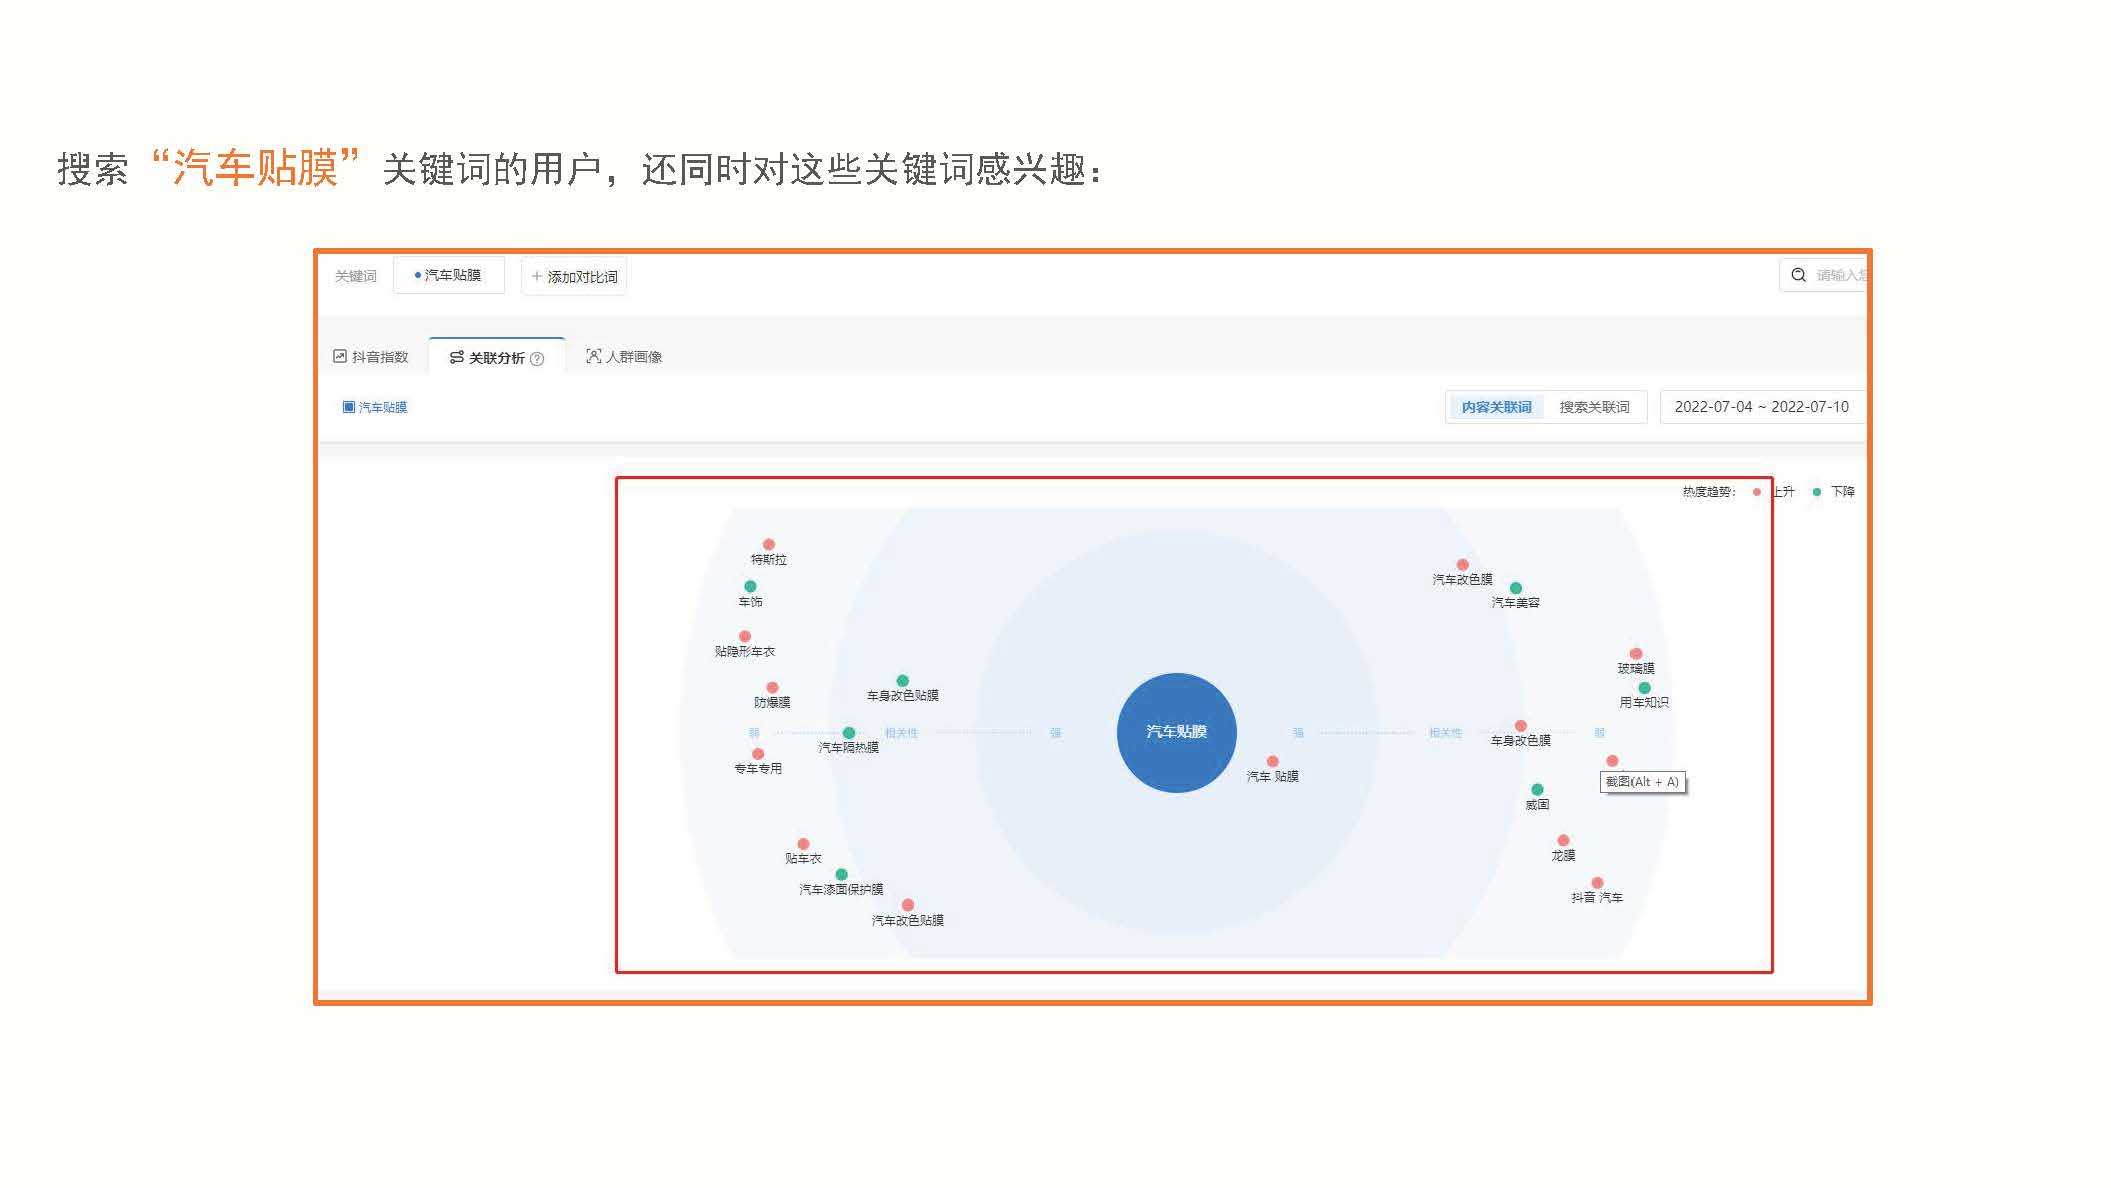This screenshot has width=2111, height=1188.
Task: Click the 添加对比词 button
Action: click(x=574, y=276)
